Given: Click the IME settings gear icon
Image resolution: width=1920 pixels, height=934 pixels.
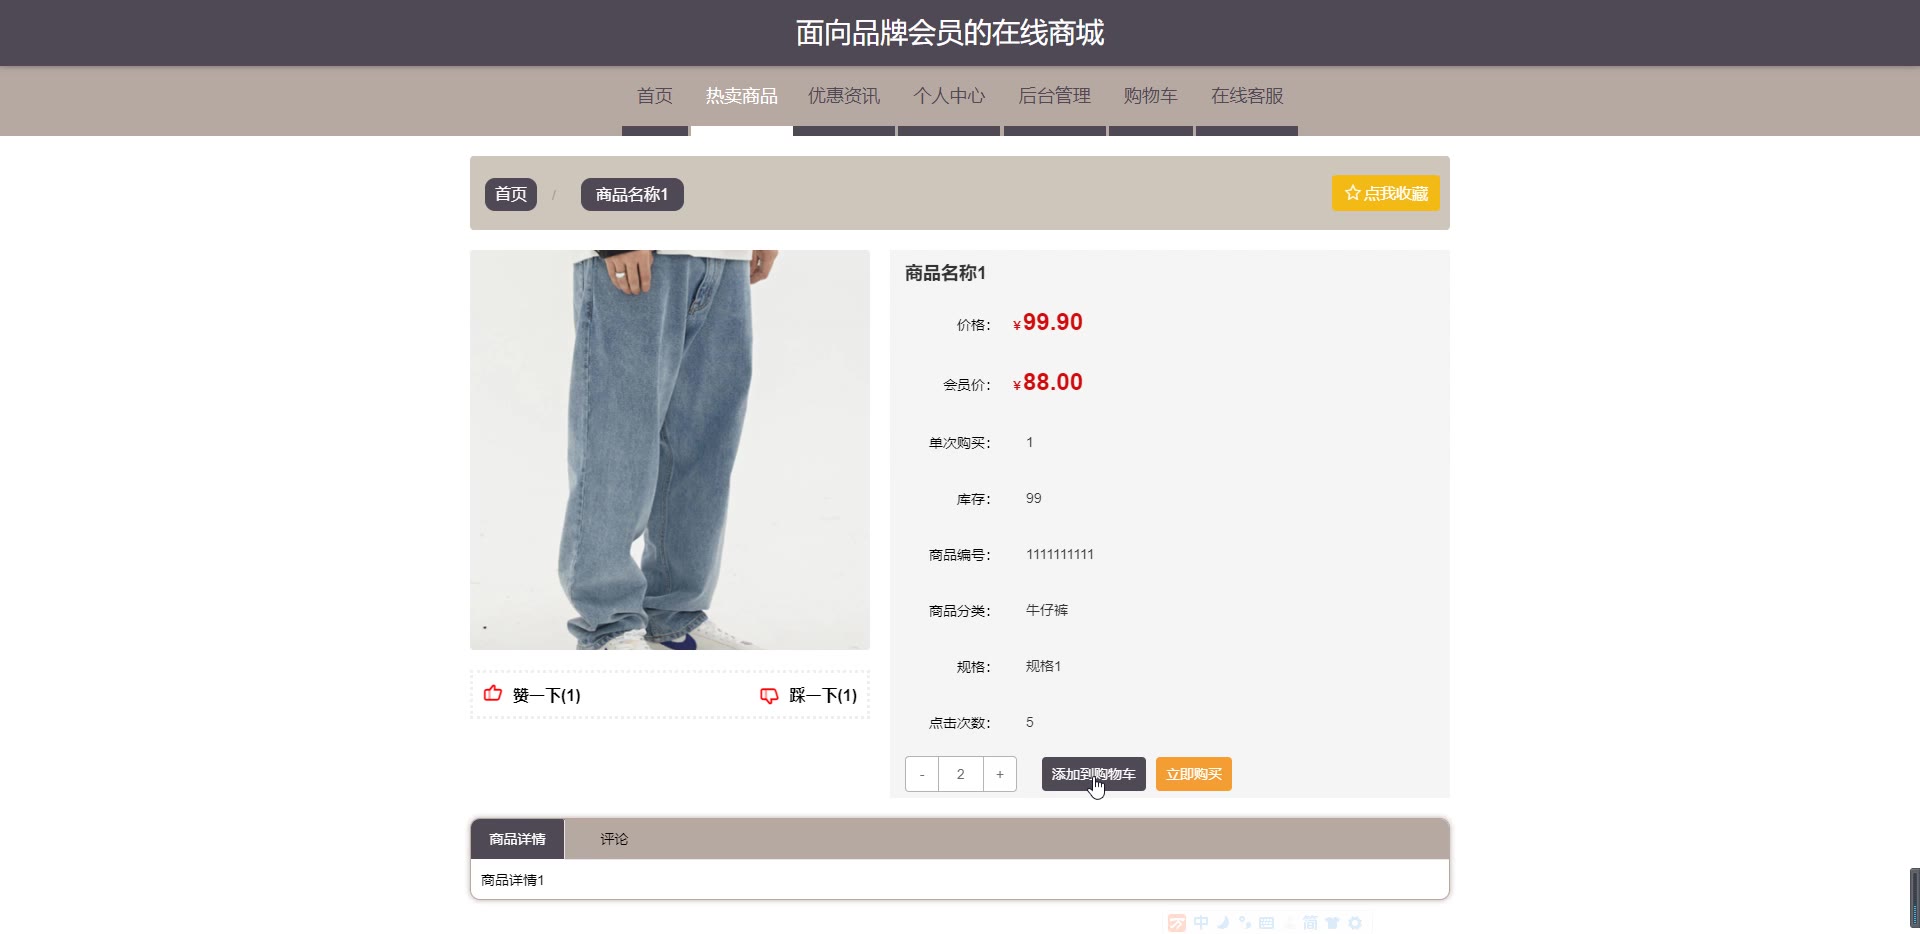Looking at the screenshot, I should click(x=1355, y=923).
